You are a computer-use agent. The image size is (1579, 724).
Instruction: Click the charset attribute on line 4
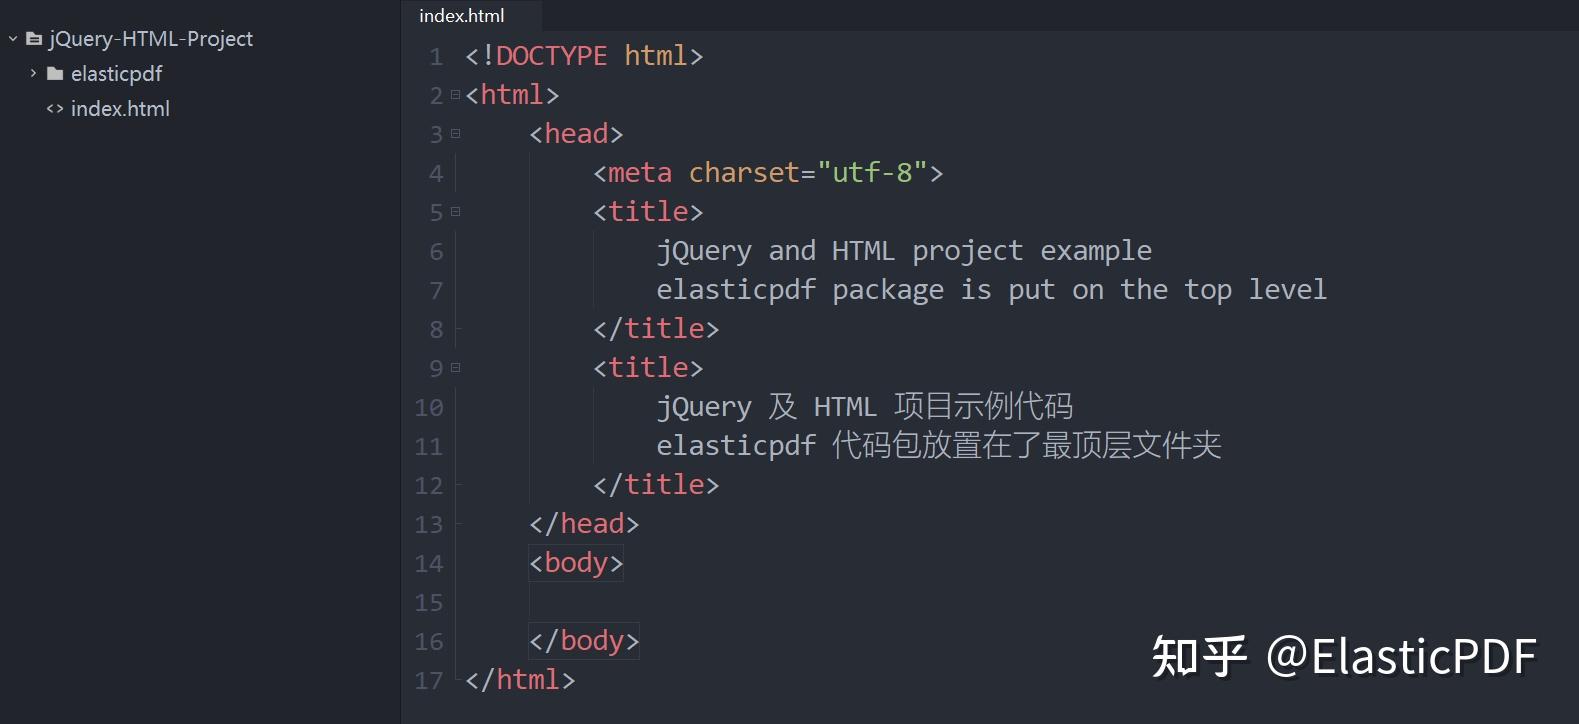[744, 173]
